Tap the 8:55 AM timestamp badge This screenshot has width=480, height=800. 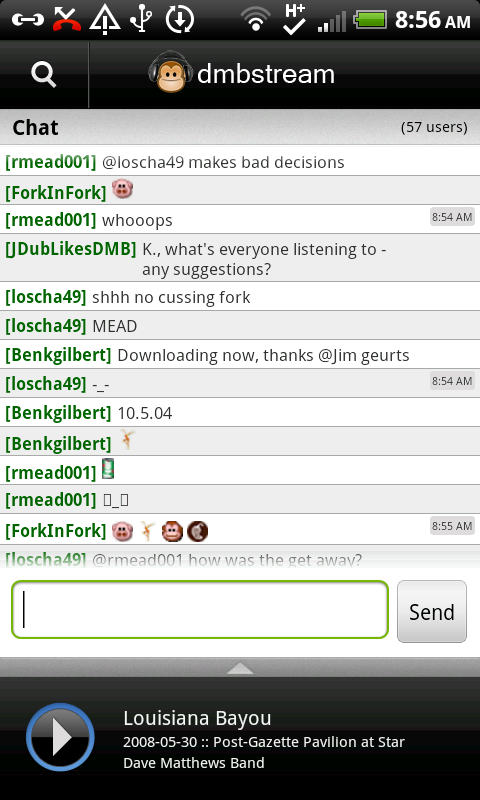pyautogui.click(x=452, y=526)
